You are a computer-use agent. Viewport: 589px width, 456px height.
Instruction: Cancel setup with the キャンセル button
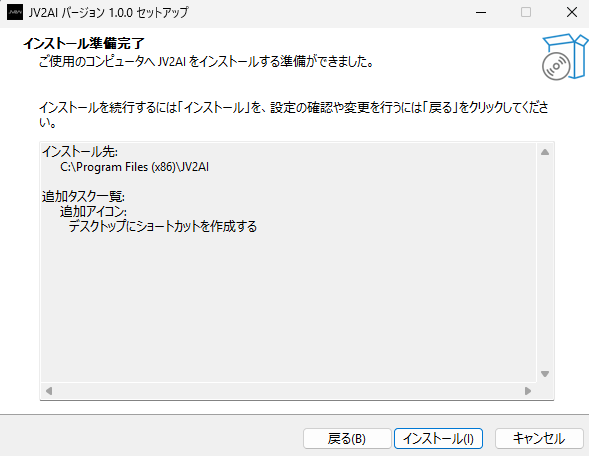[539, 438]
